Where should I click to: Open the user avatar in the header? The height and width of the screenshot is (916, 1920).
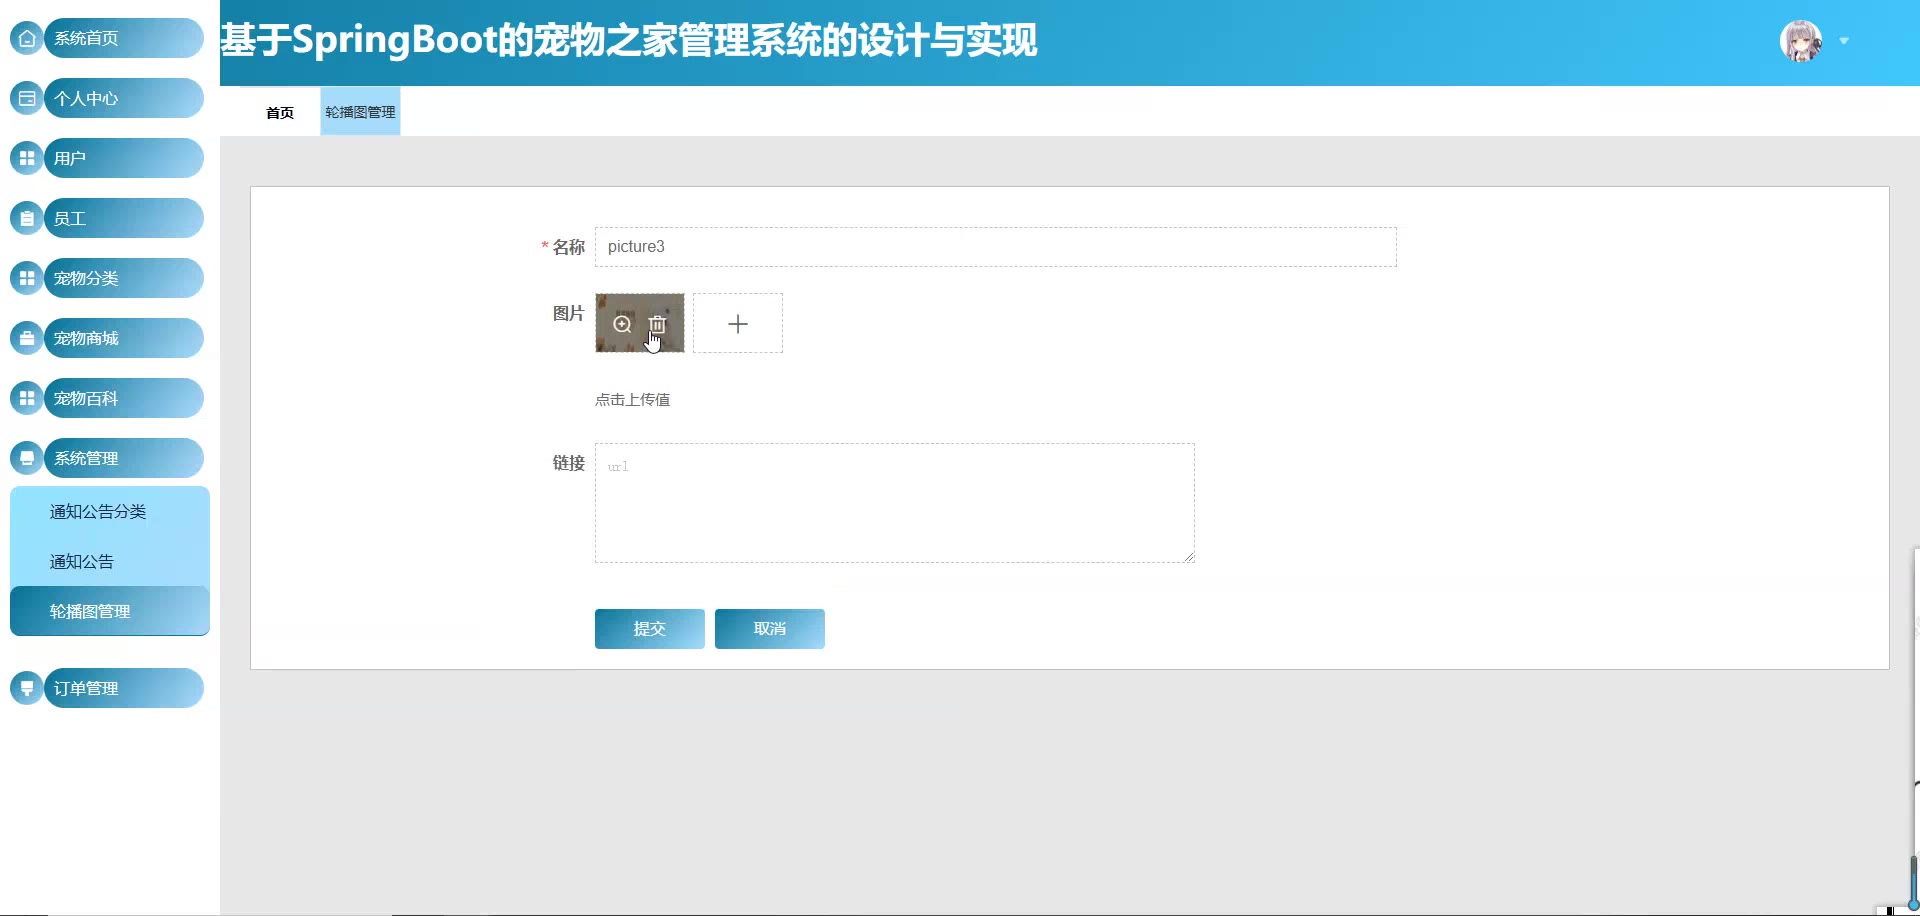[x=1801, y=41]
